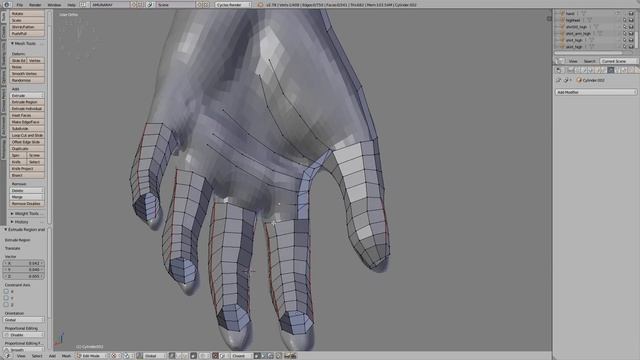Enable the Y constraint axis checkbox
640x360 pixels.
6,298
